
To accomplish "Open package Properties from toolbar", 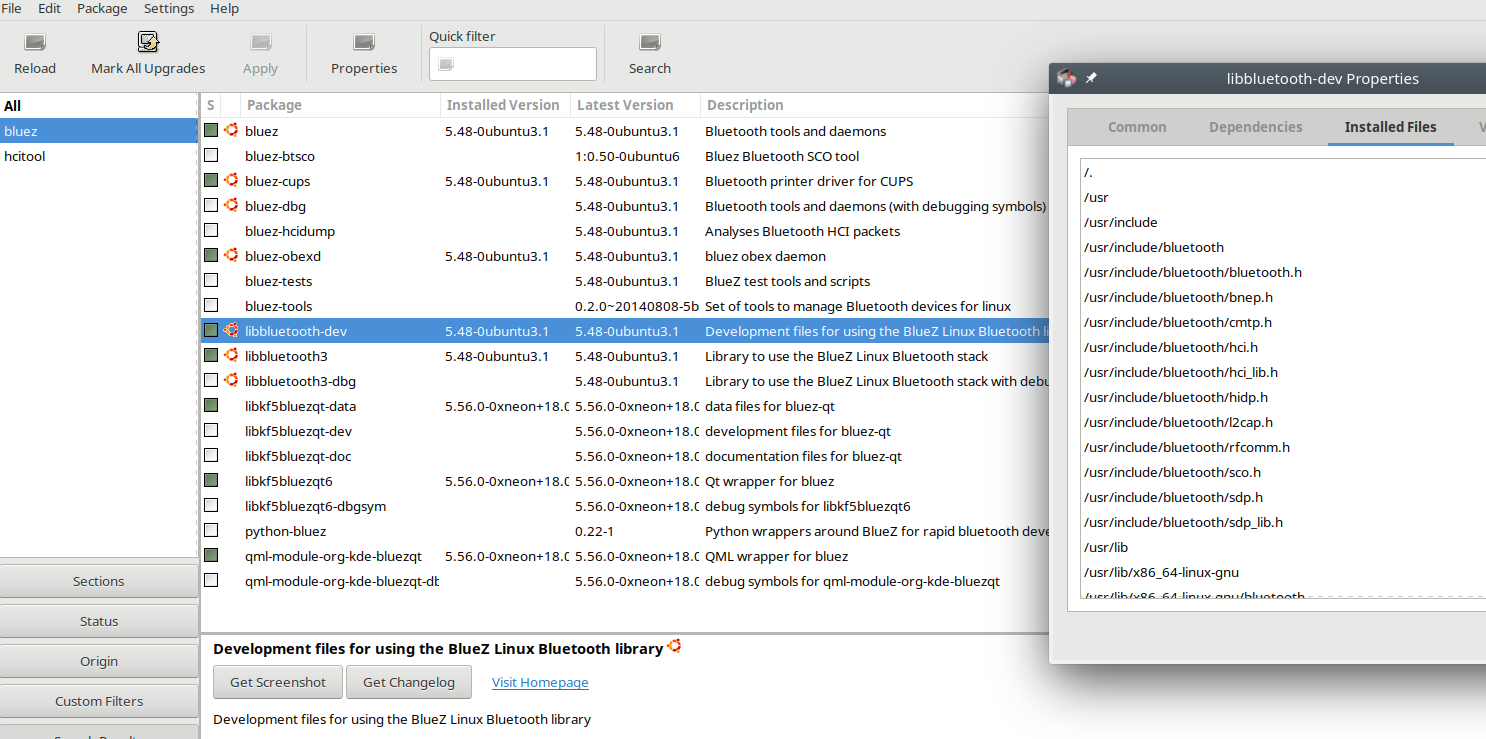I will 364,54.
